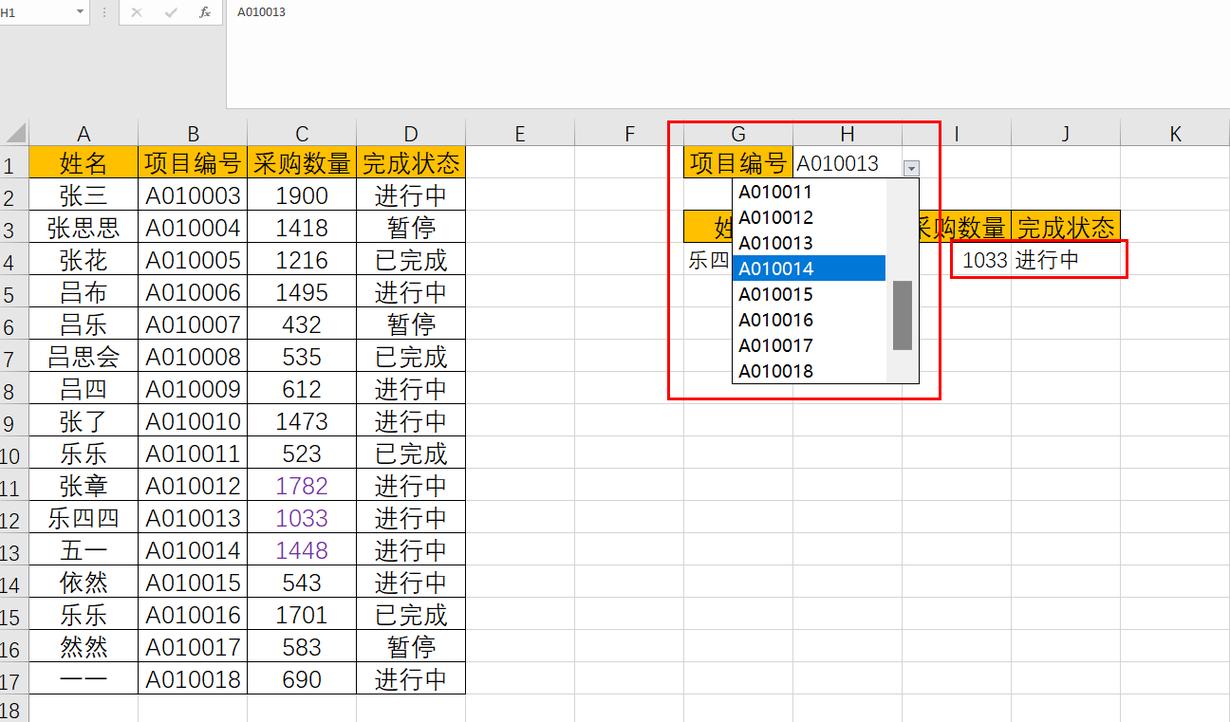Click the yellow 采购数量 header cell
This screenshot has height=722, width=1230.
301,162
